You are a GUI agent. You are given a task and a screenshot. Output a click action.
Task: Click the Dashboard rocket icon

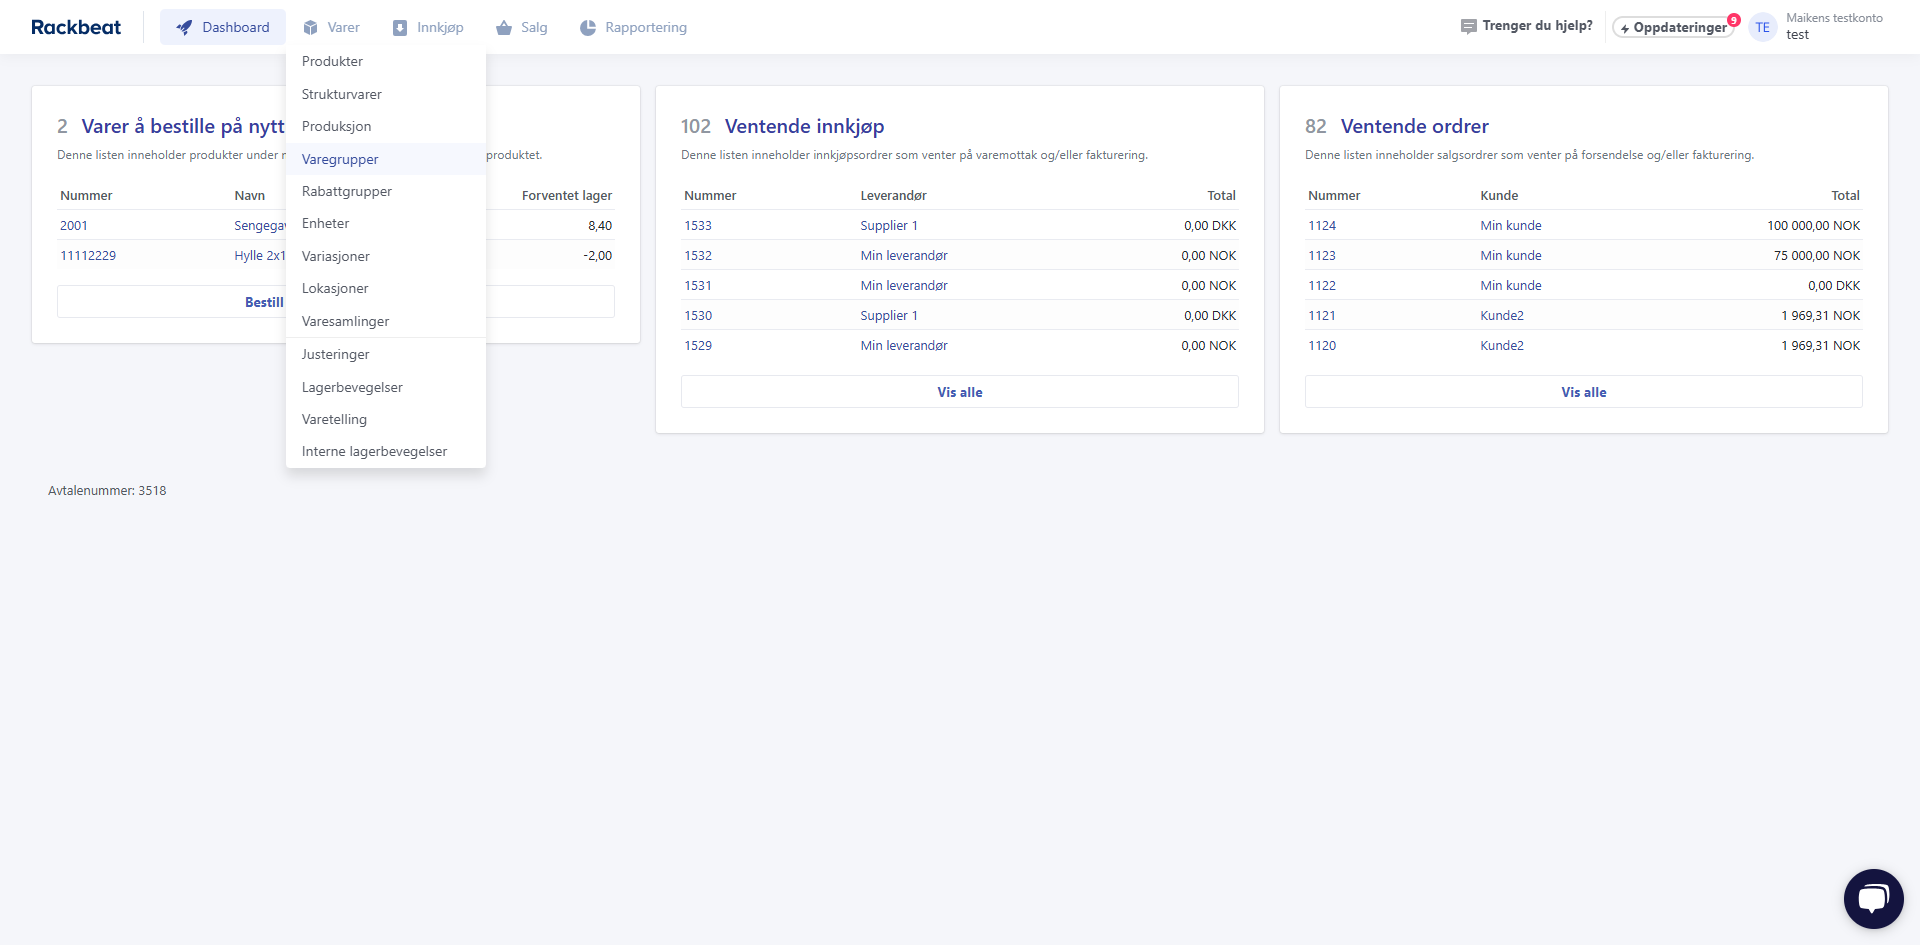coord(184,28)
